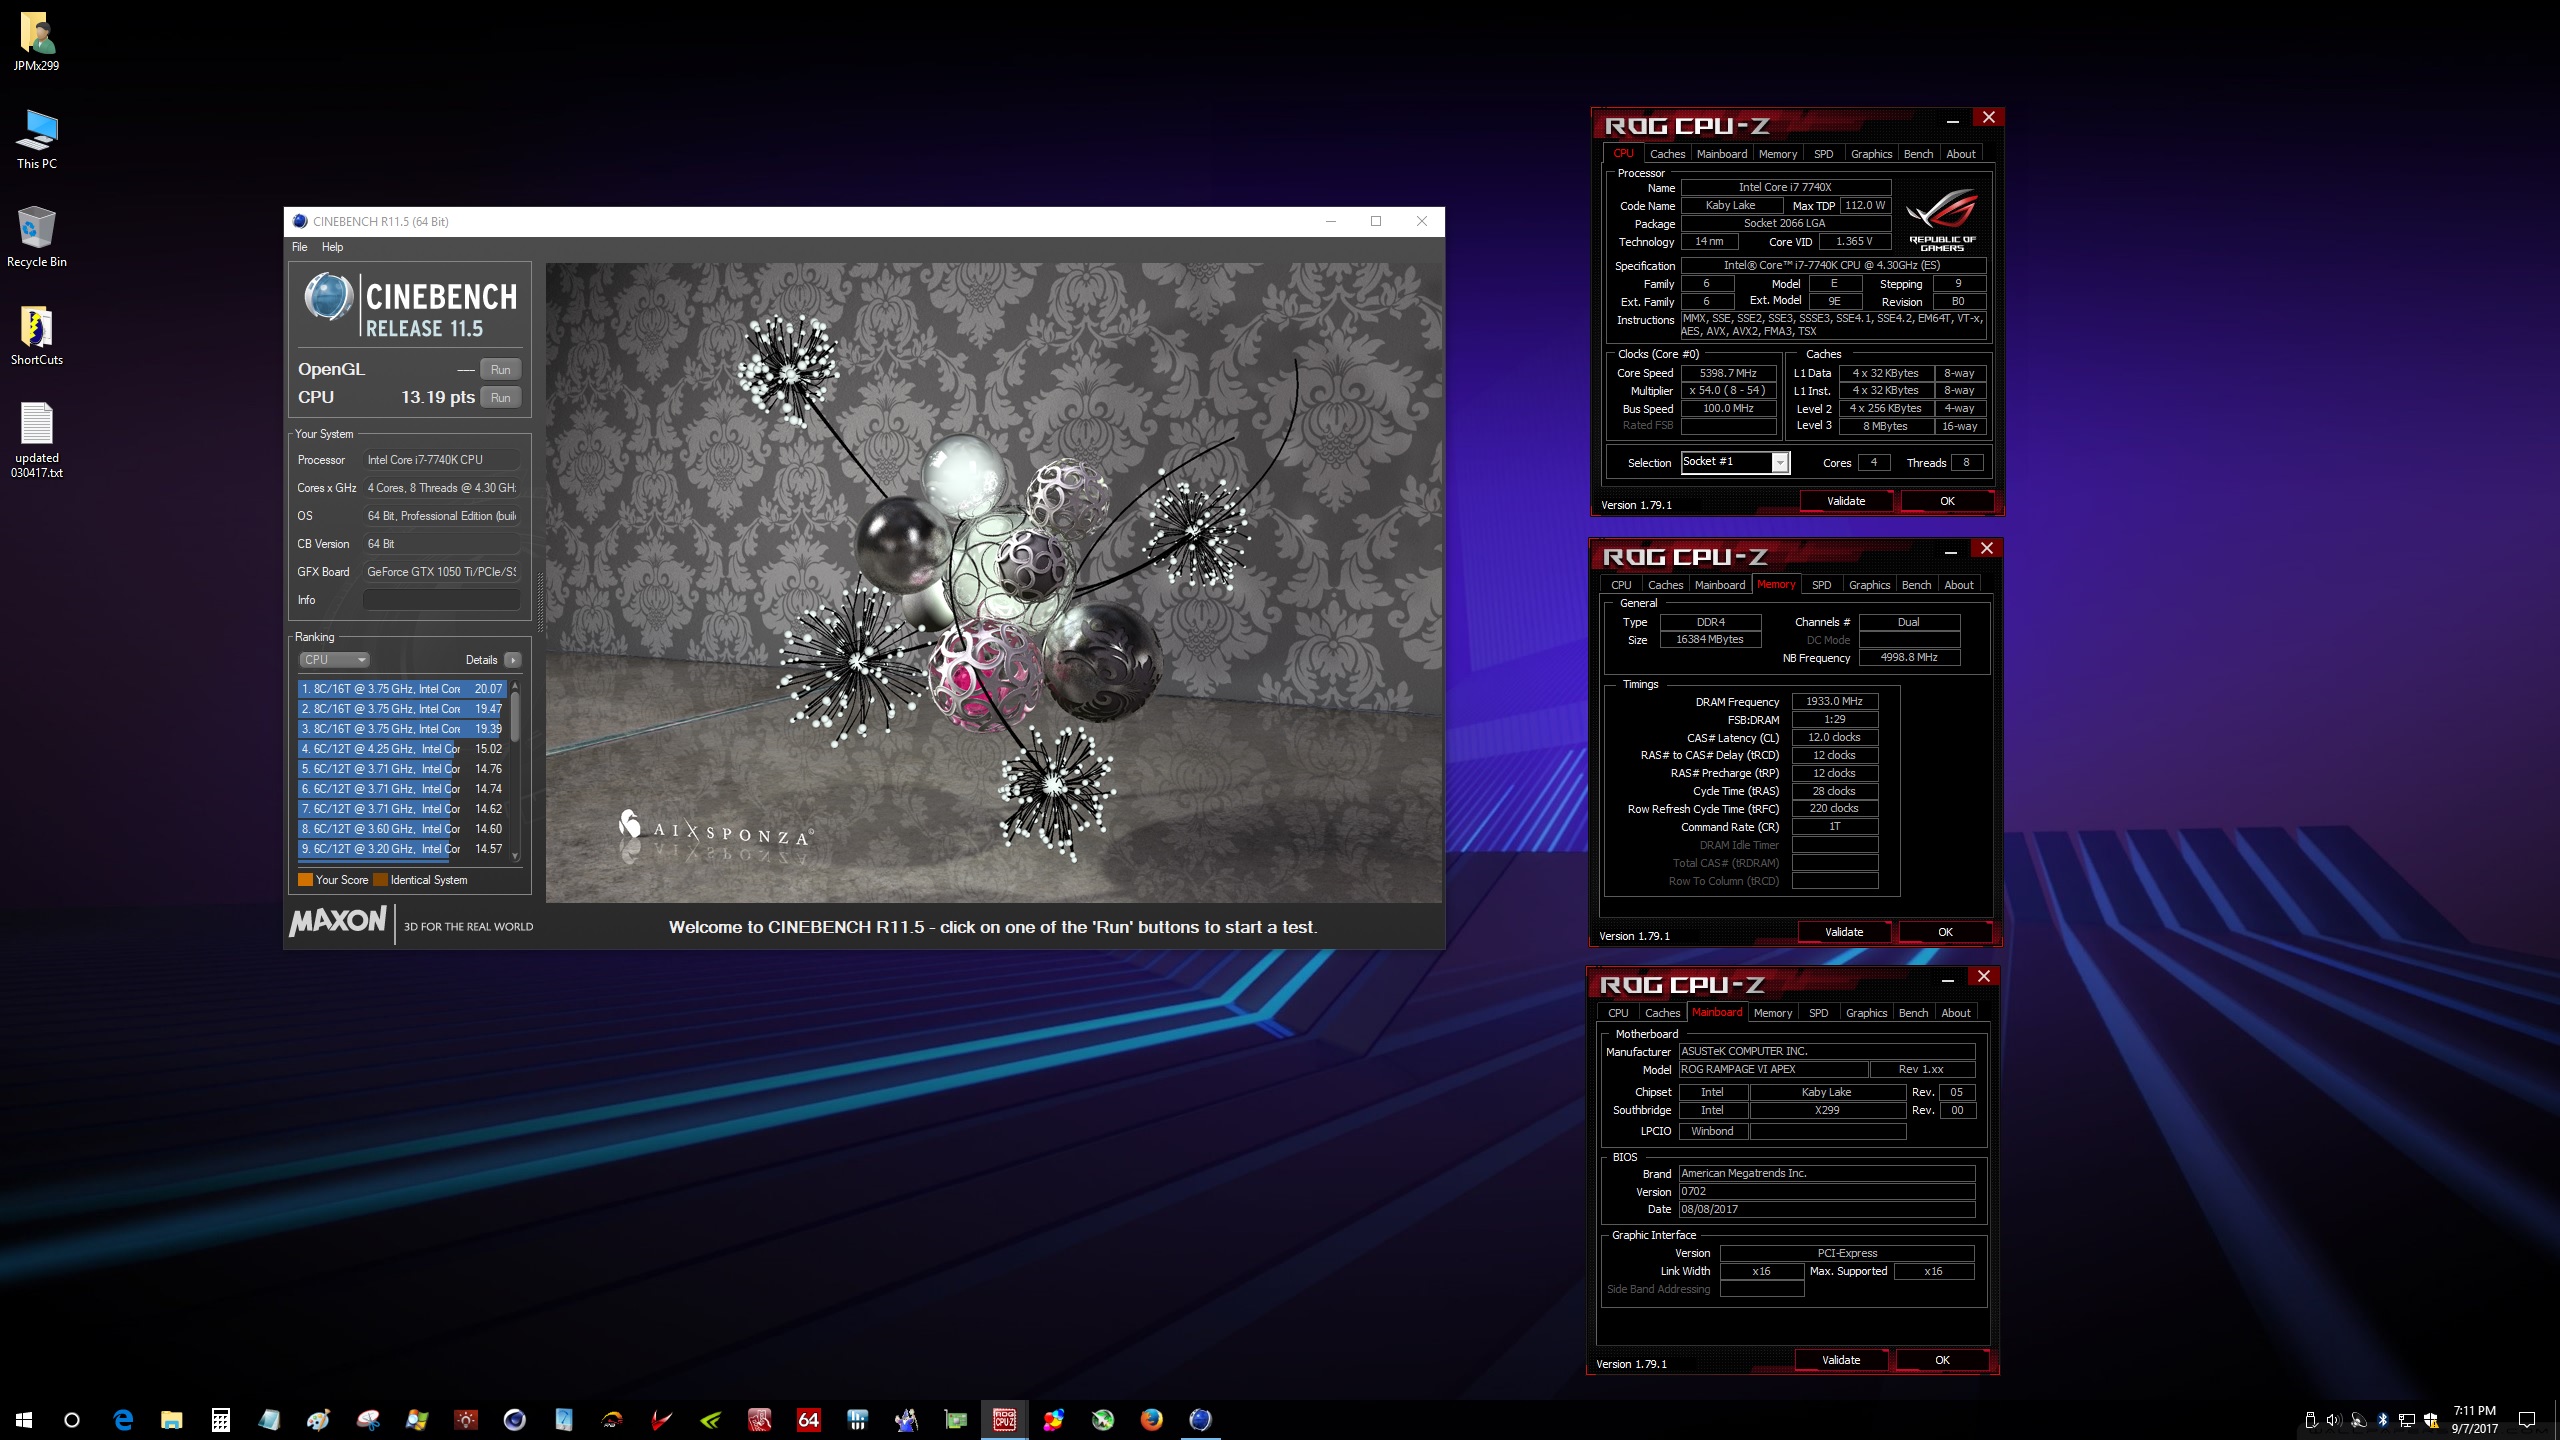
Task: Switch to Cinebench icon in taskbar
Action: click(1201, 1420)
